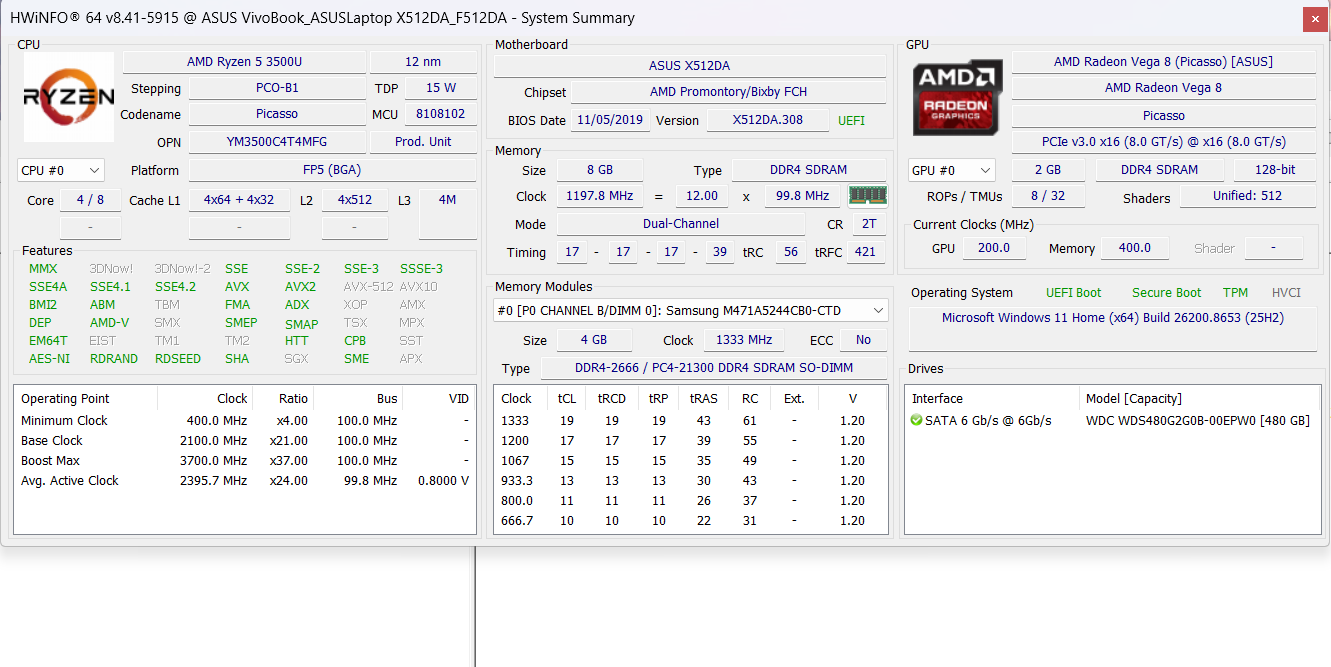
Task: Open the CPU #0 selector dropdown
Action: click(x=61, y=171)
